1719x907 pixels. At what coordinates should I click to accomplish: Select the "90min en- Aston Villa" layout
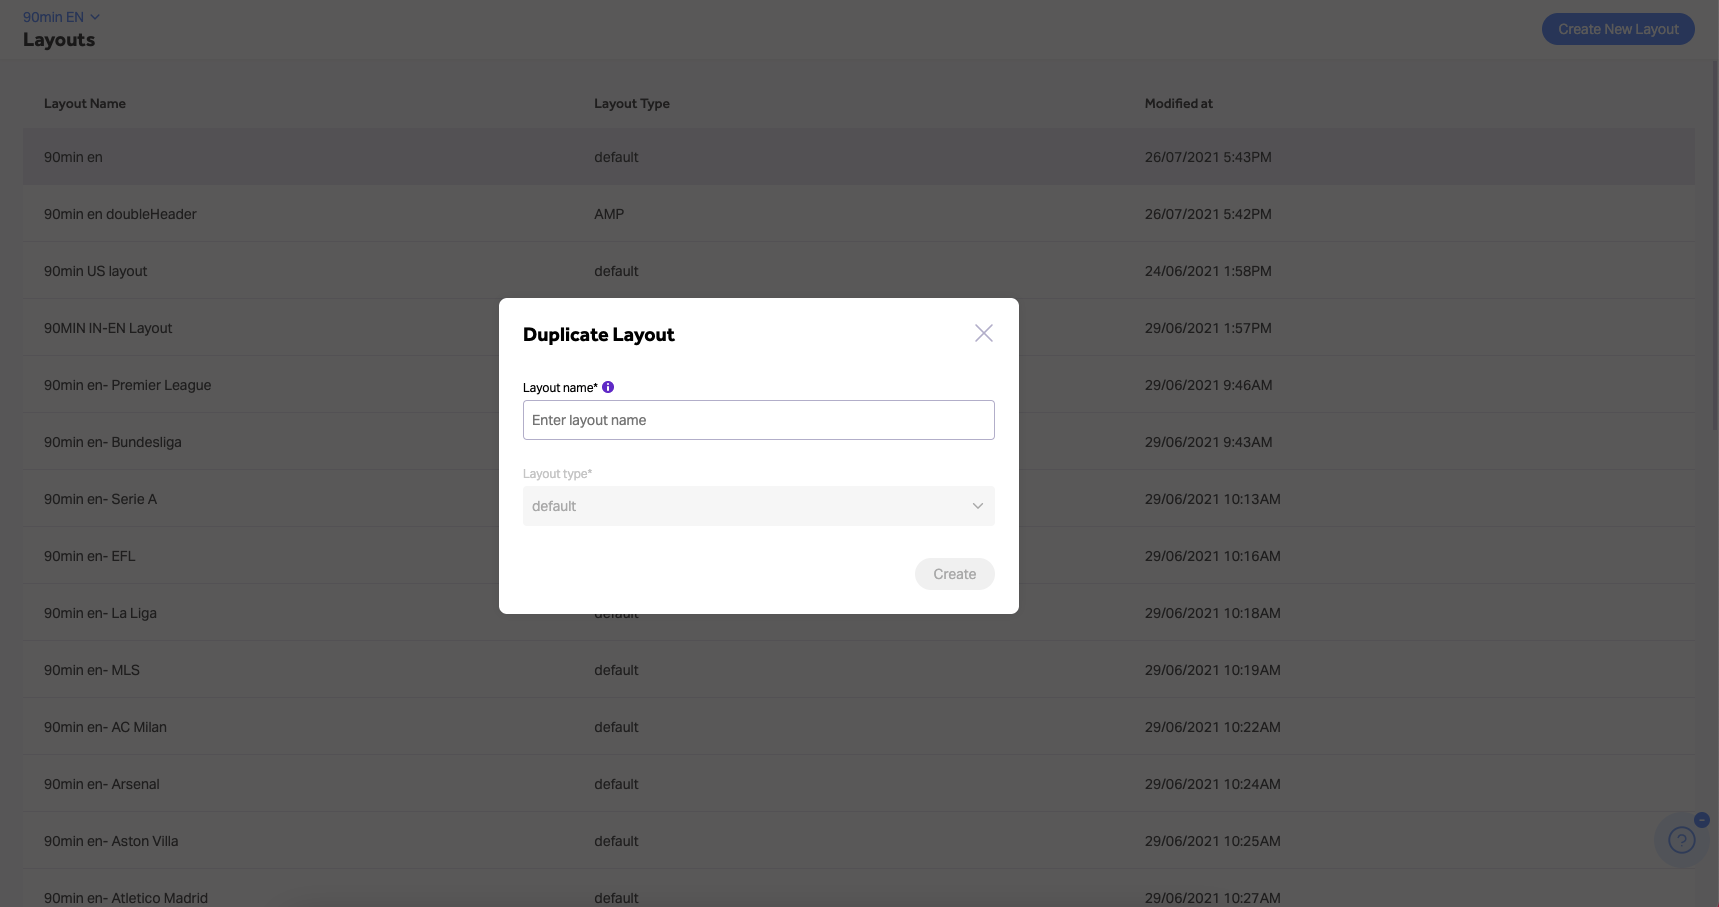coord(111,841)
